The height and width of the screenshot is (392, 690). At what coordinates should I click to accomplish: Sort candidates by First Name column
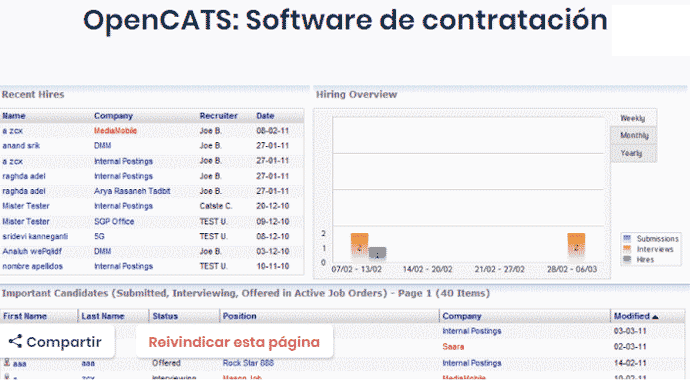pos(25,316)
